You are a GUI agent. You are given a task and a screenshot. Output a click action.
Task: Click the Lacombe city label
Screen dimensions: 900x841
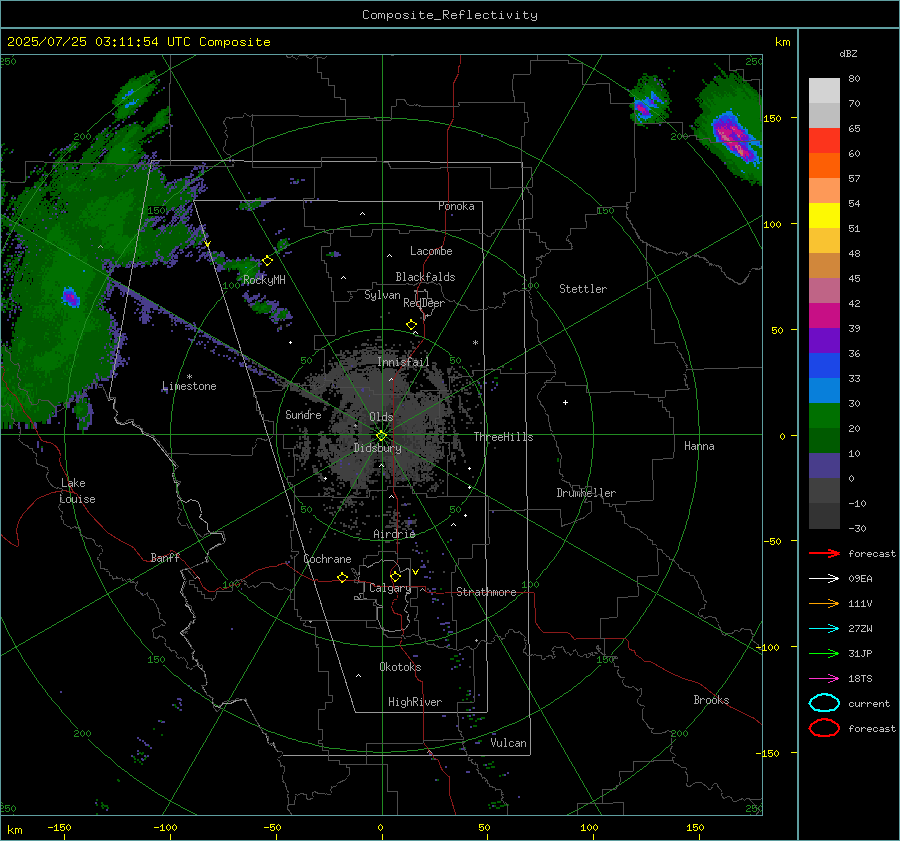[431, 251]
